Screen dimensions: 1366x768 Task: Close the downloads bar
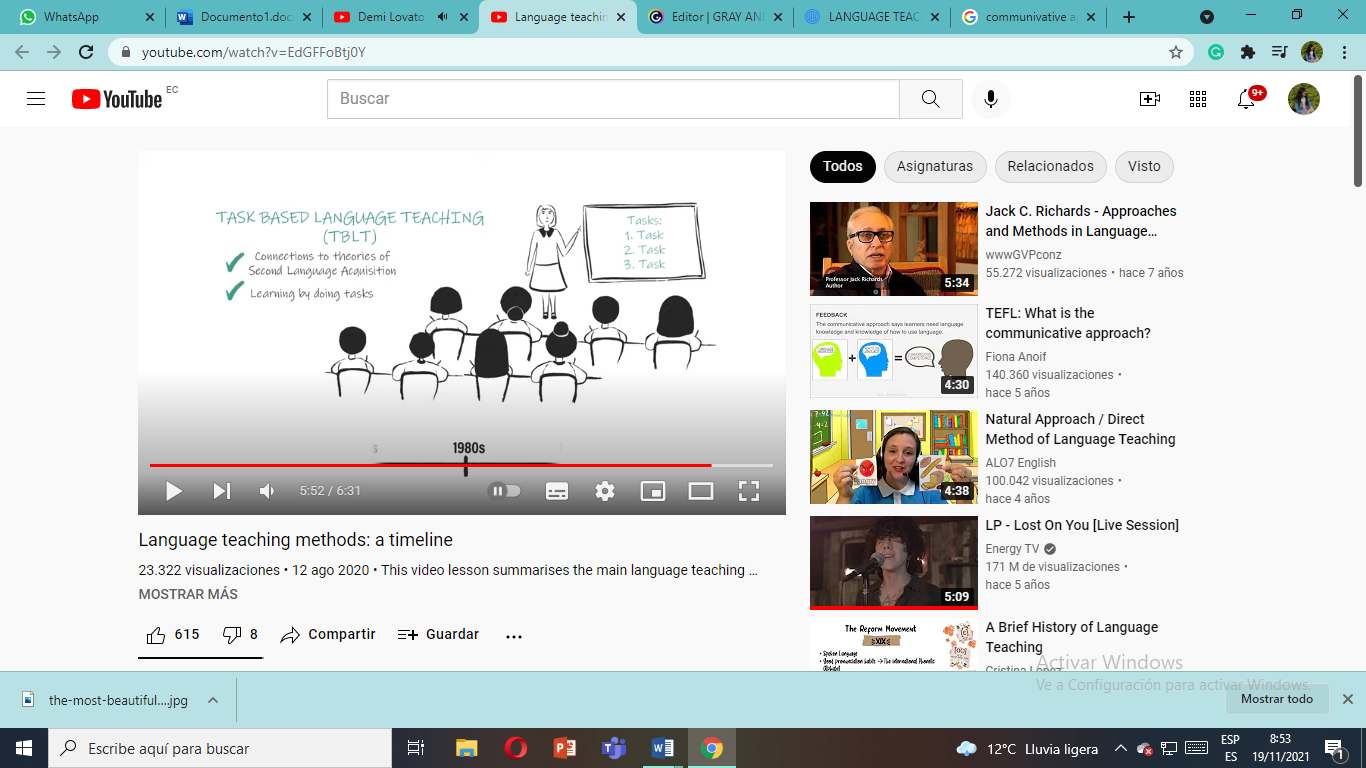(x=1347, y=699)
